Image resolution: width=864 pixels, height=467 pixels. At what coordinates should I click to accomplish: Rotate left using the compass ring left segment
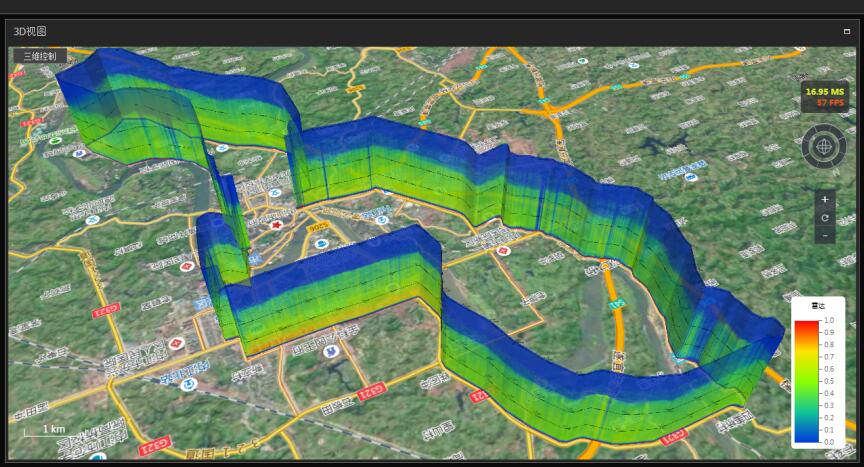tap(806, 147)
